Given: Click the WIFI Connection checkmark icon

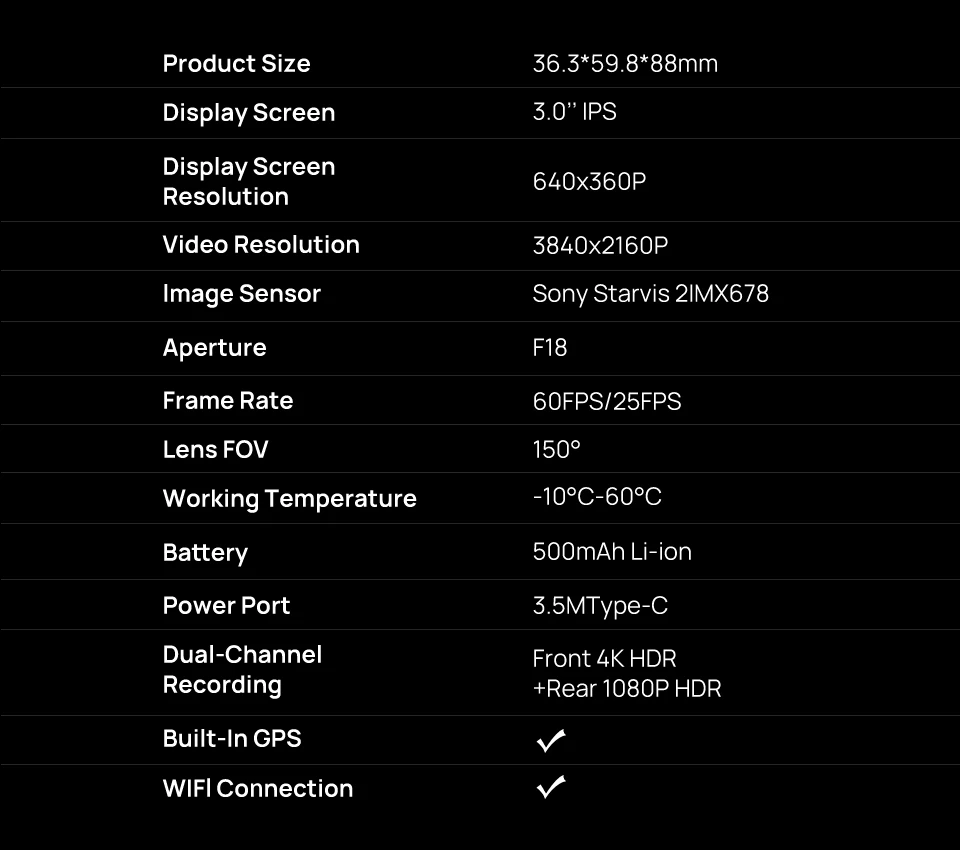Looking at the screenshot, I should click(x=551, y=787).
